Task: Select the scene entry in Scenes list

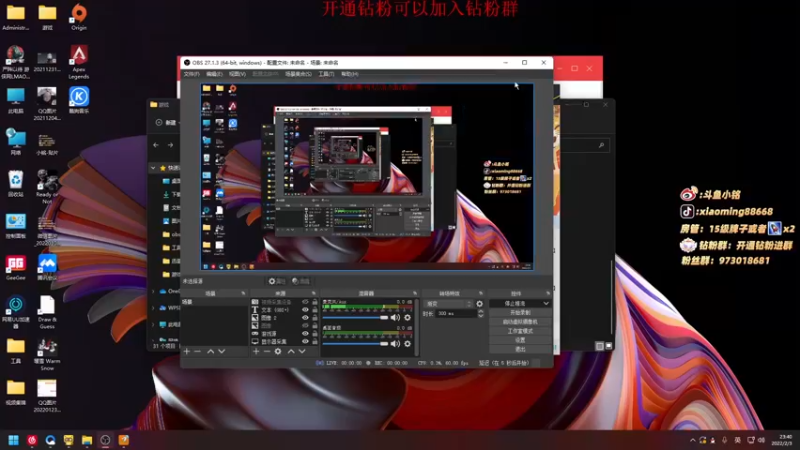Action: pyautogui.click(x=214, y=302)
